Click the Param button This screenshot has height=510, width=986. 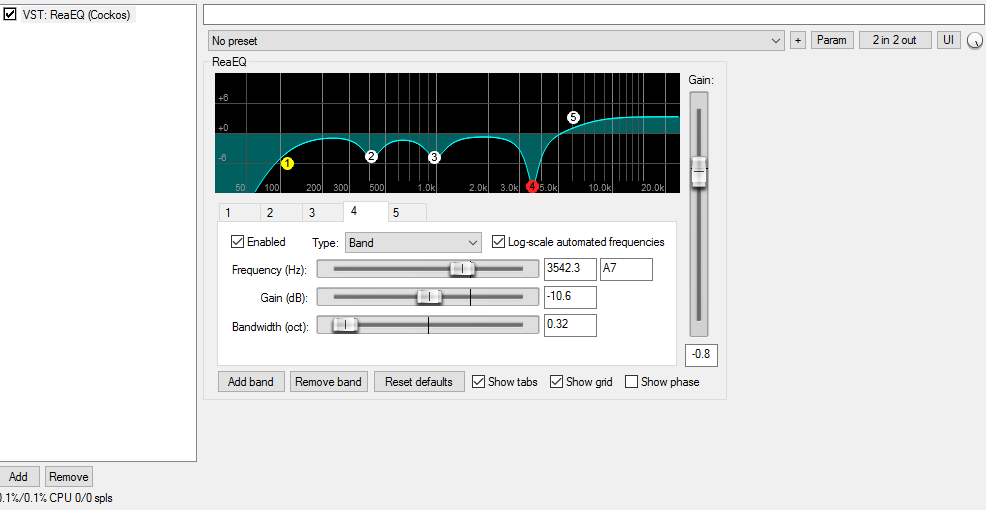pos(832,40)
